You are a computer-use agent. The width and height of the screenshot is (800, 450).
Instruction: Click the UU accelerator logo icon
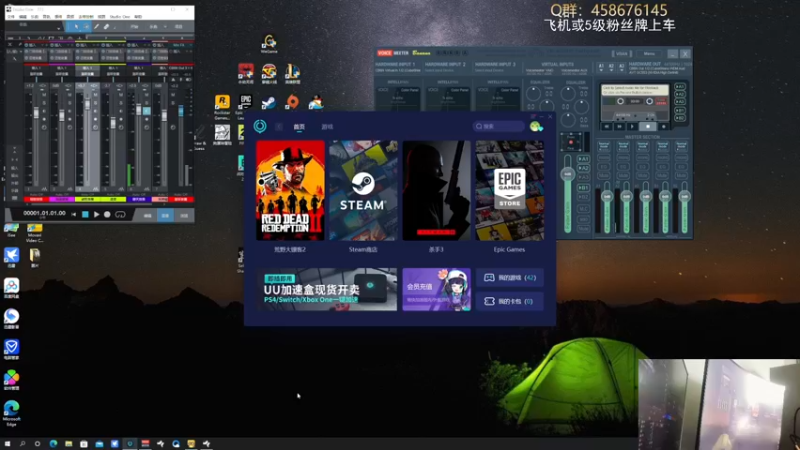tap(260, 126)
